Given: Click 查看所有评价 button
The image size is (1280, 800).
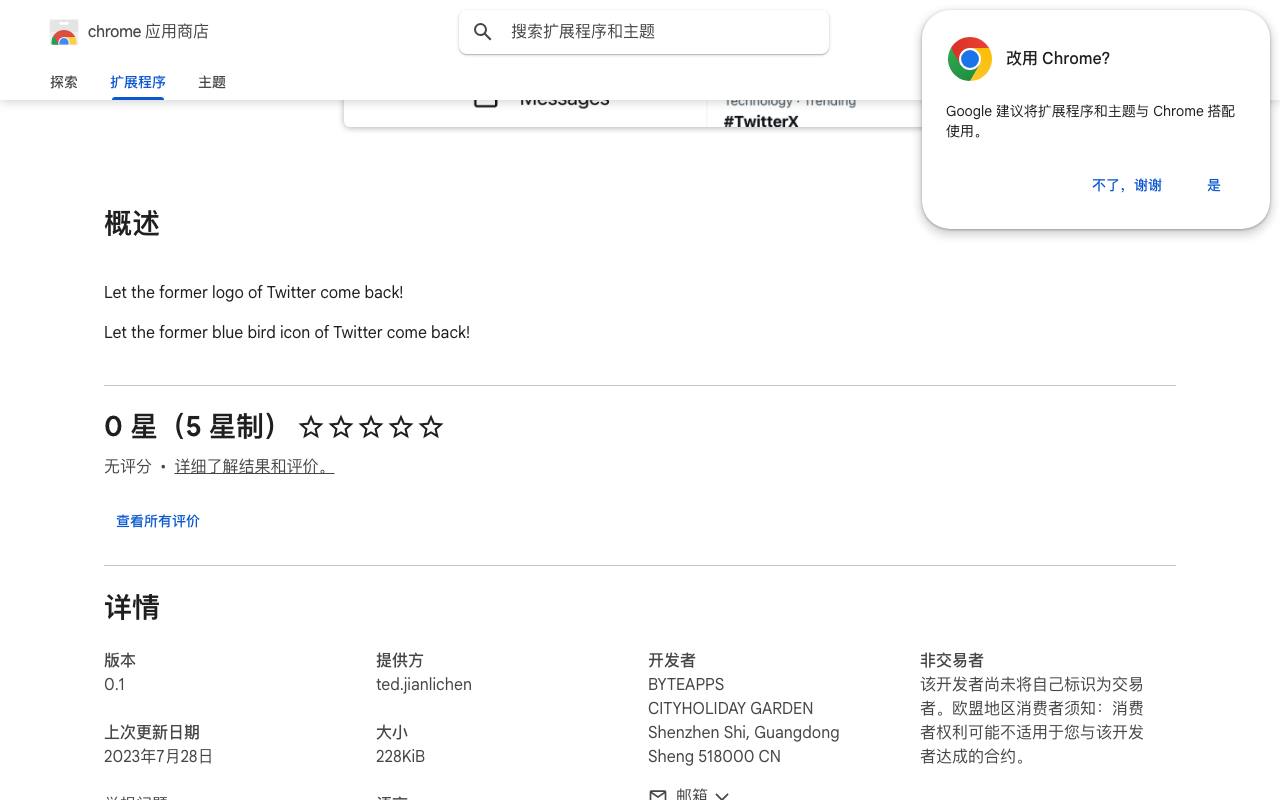Looking at the screenshot, I should [x=158, y=521].
